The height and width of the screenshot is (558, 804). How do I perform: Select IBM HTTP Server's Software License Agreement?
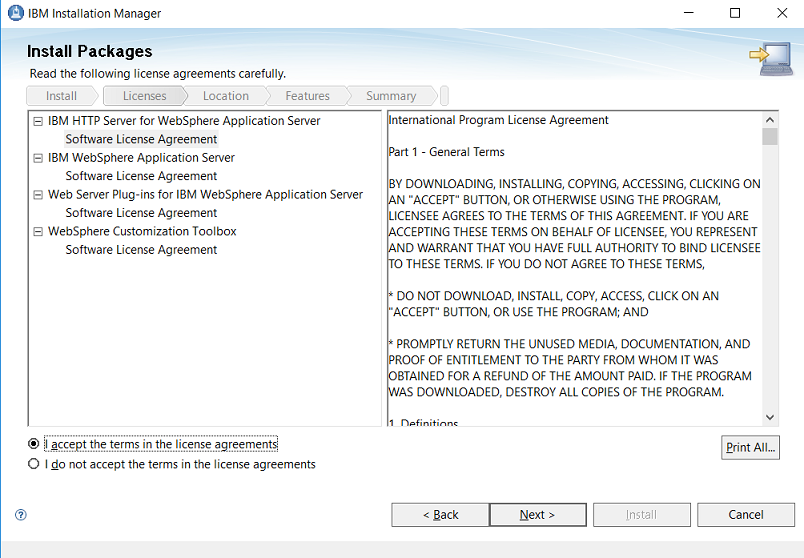click(141, 139)
